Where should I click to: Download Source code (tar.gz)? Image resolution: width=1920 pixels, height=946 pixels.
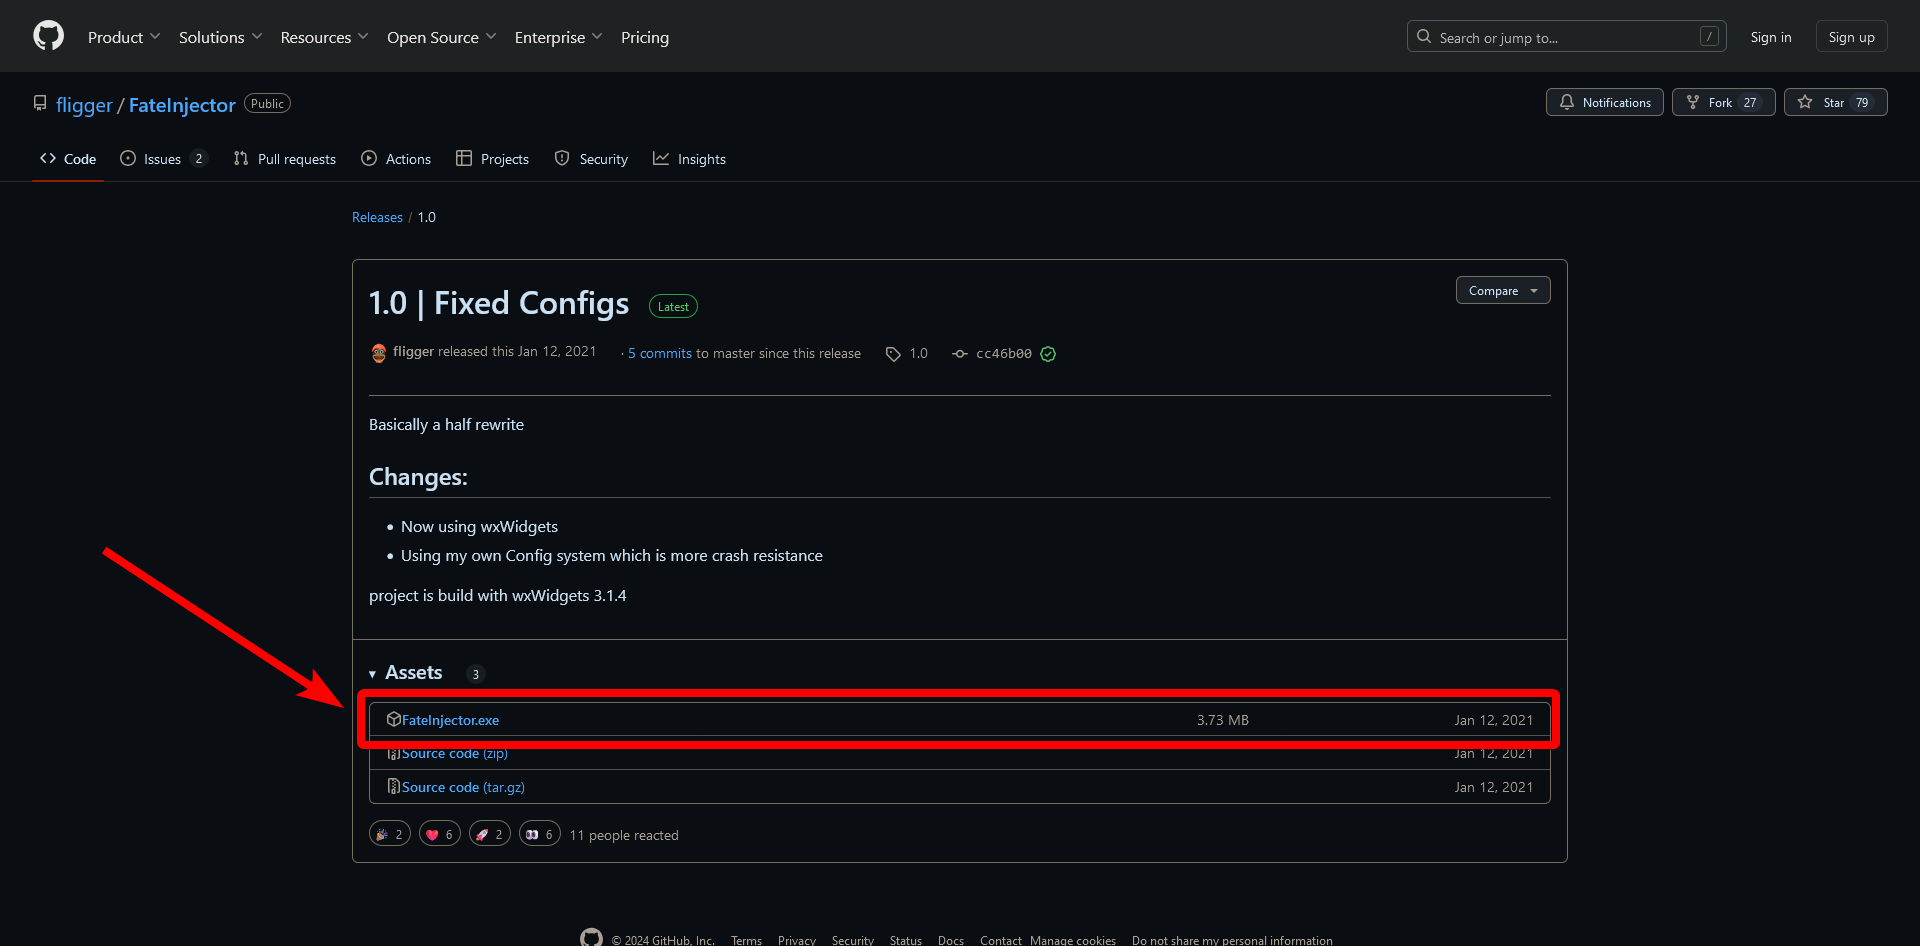463,787
